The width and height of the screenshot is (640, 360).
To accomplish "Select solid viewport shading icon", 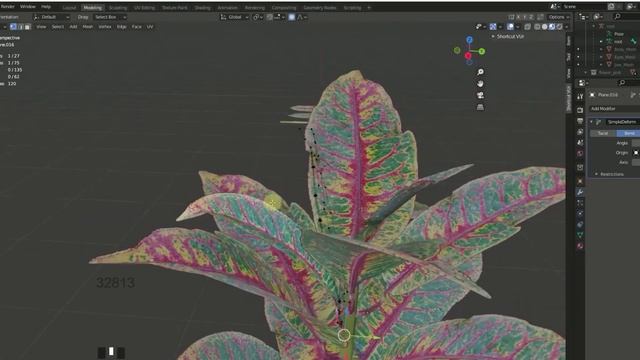I will click(x=544, y=27).
